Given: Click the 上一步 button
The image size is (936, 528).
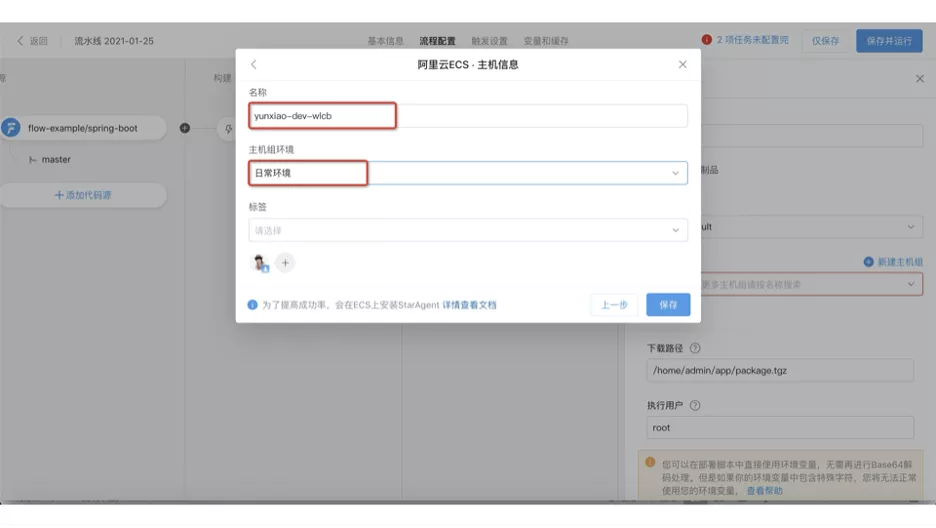Looking at the screenshot, I should coord(614,305).
